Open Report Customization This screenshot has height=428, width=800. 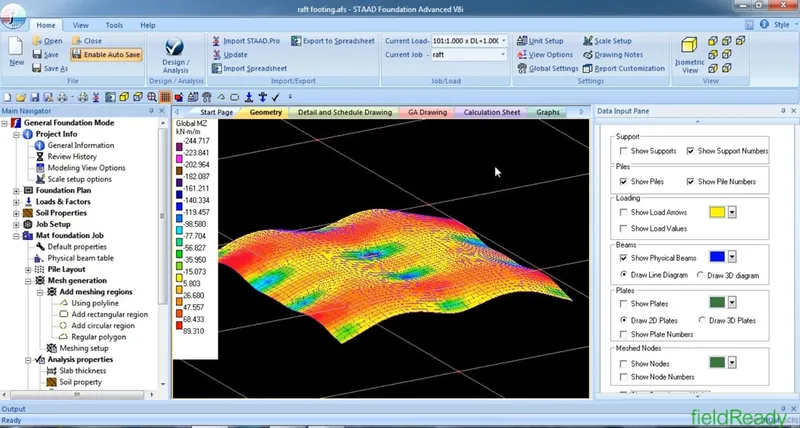(x=624, y=68)
